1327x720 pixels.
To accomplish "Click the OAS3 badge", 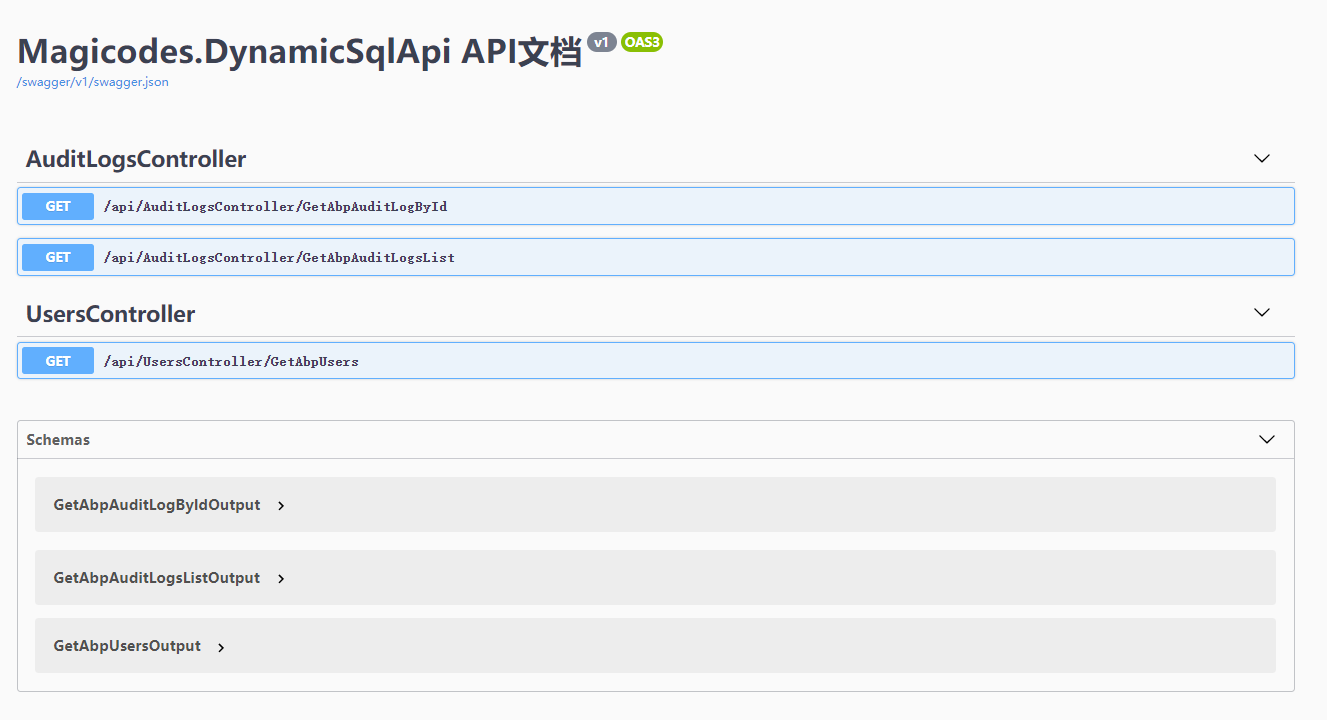I will (x=642, y=42).
